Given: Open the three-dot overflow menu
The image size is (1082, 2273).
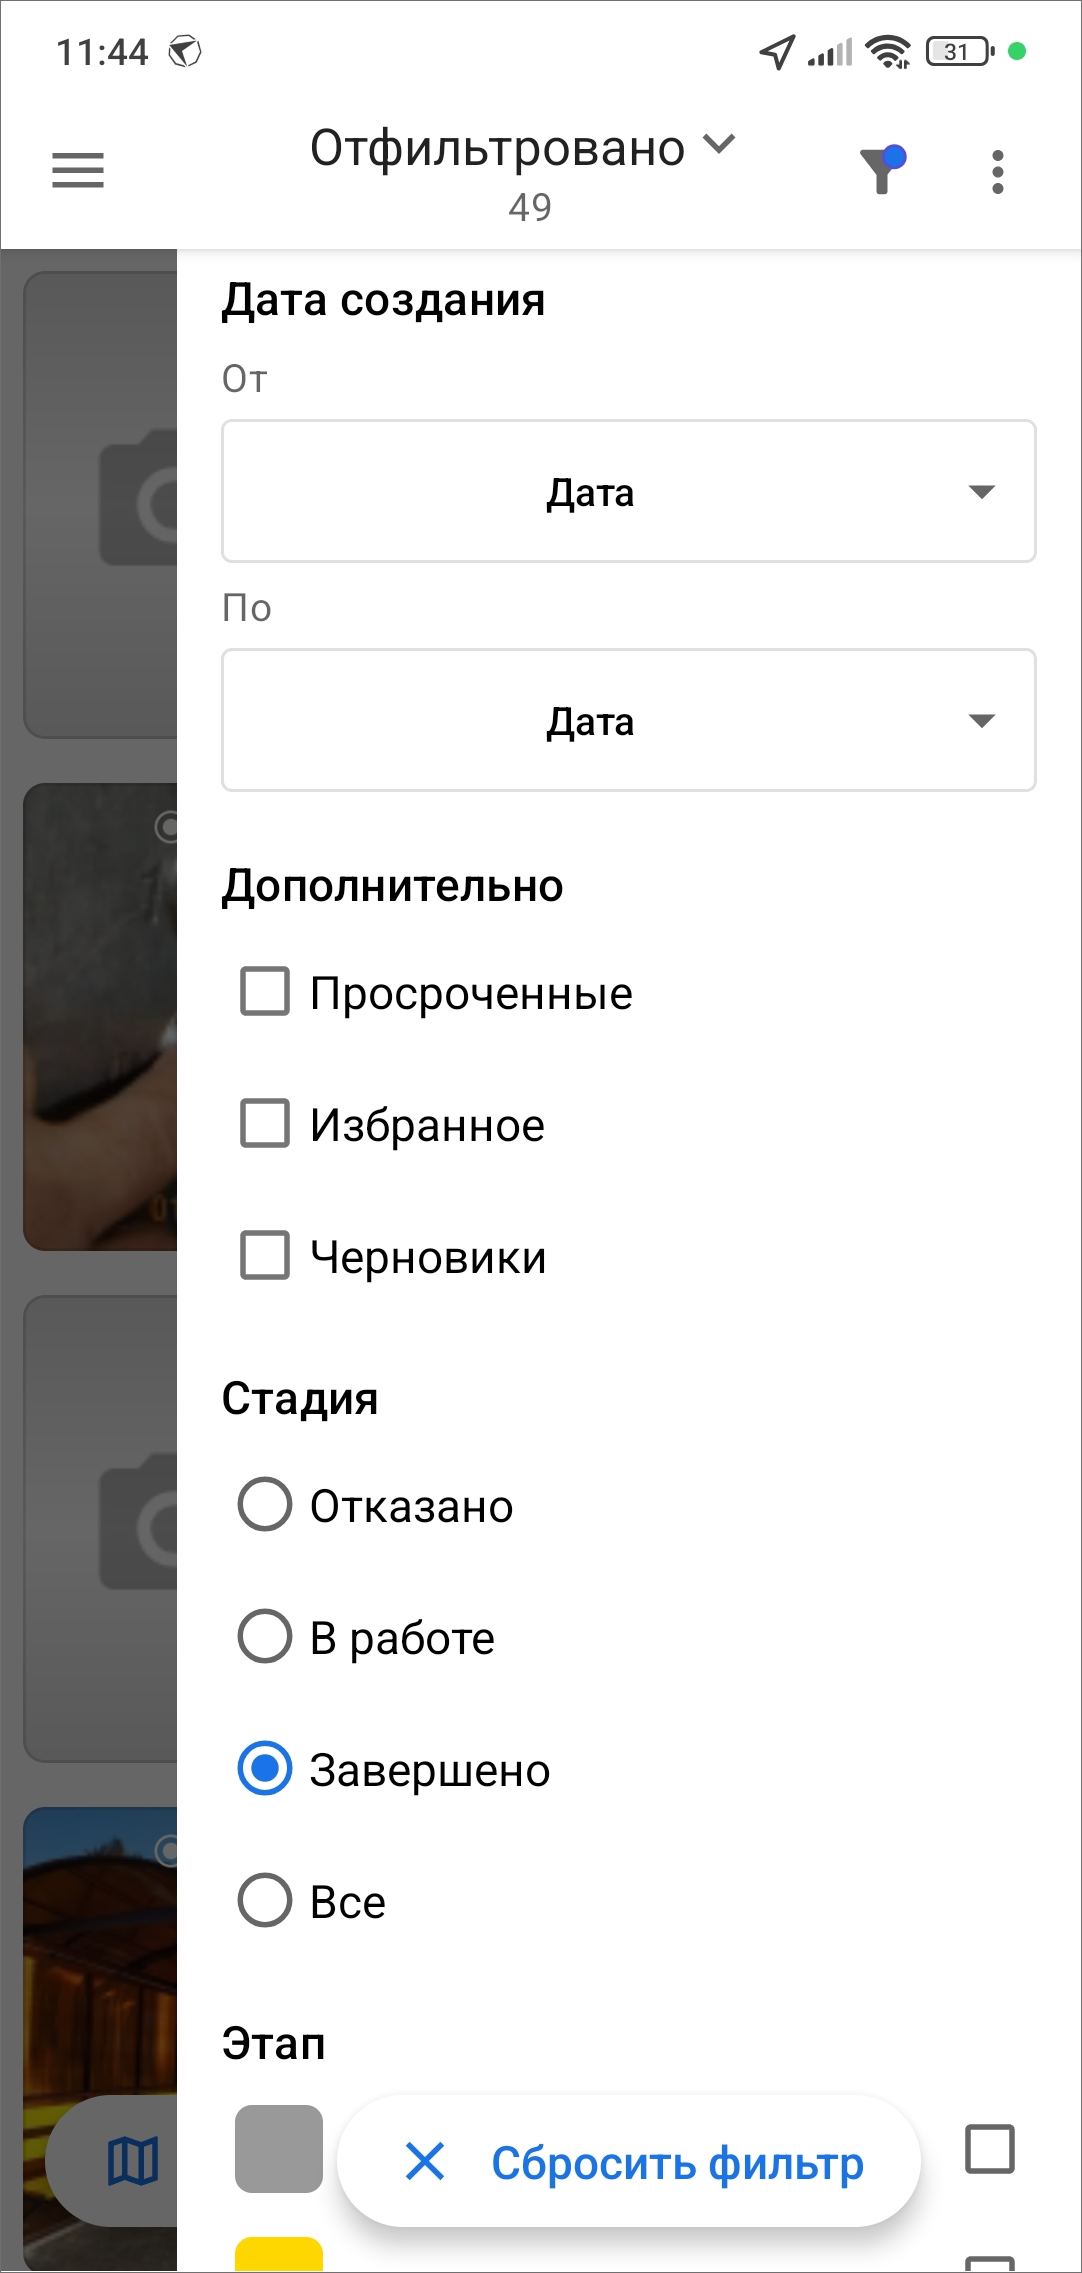Looking at the screenshot, I should (997, 172).
